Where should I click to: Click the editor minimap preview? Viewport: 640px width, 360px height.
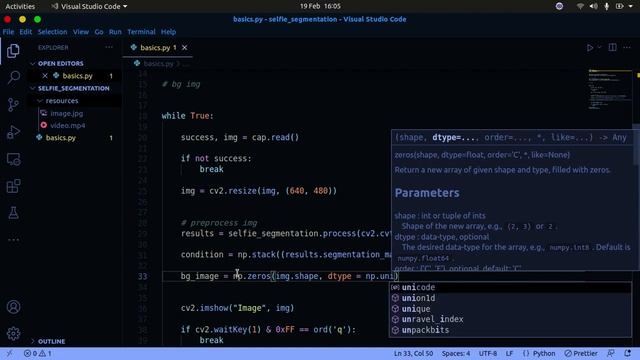[610, 90]
